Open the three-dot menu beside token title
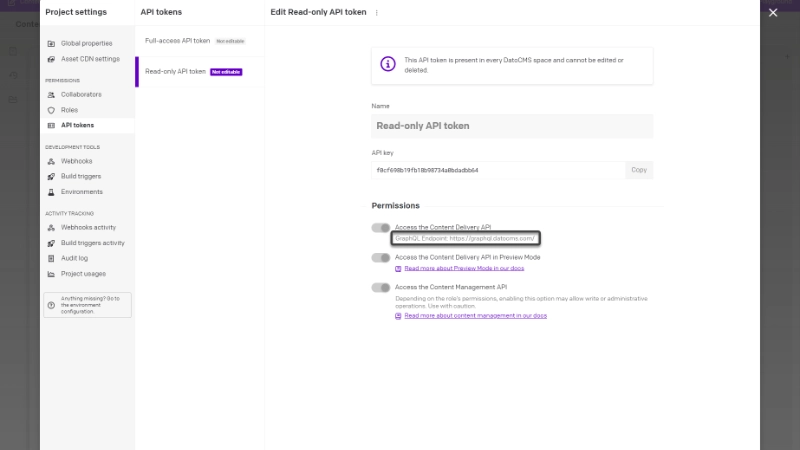 377,13
